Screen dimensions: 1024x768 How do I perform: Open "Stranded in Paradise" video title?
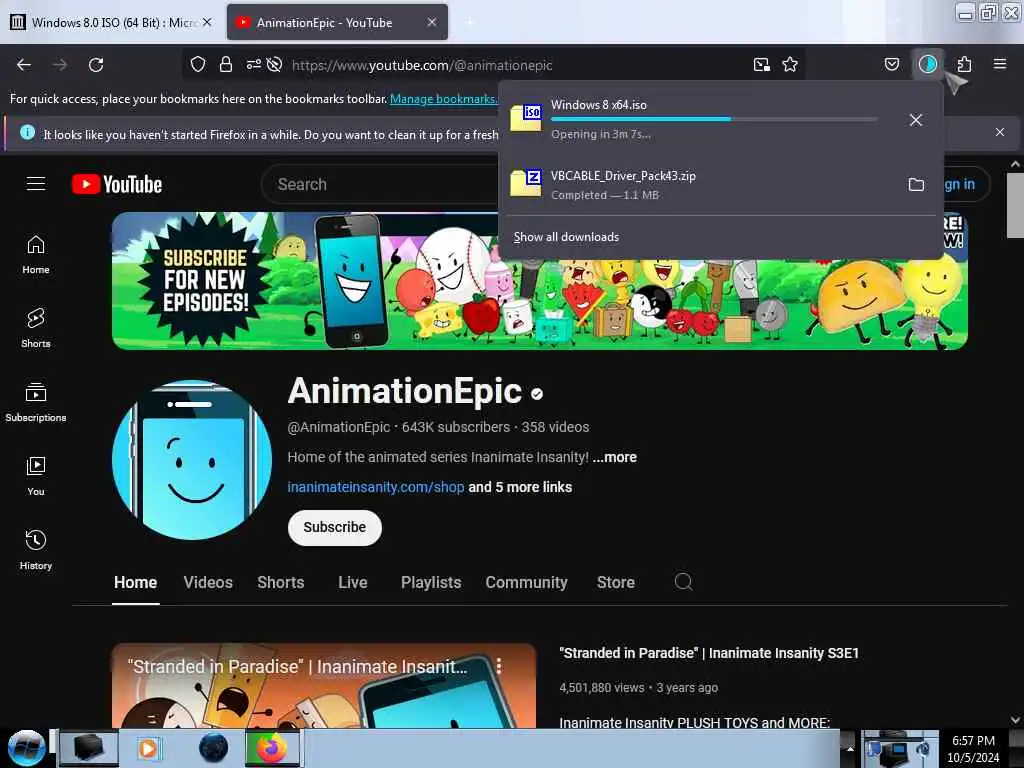(709, 653)
